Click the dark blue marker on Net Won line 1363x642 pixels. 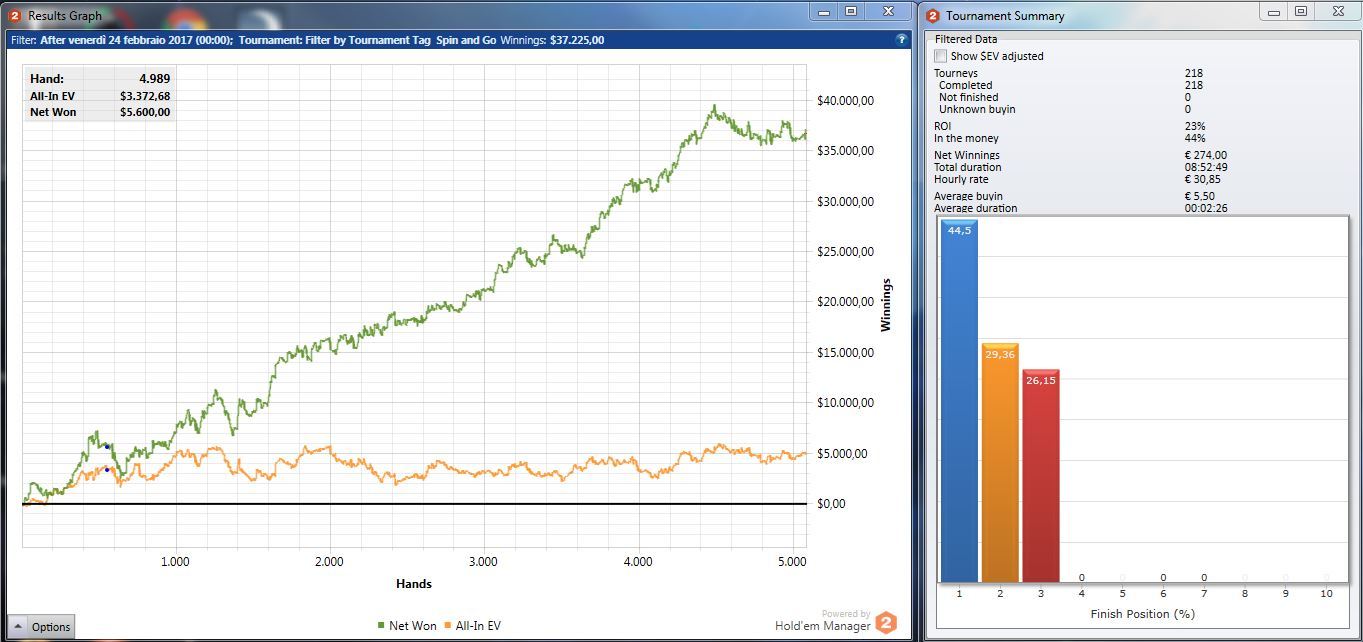[x=107, y=446]
